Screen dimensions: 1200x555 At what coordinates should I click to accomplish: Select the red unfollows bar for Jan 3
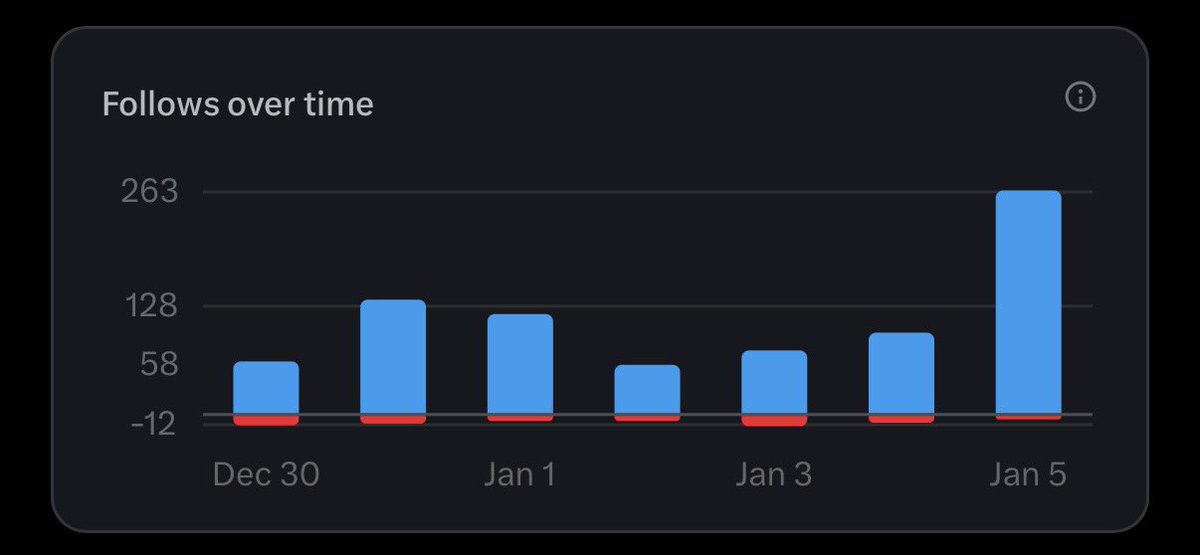[x=774, y=421]
